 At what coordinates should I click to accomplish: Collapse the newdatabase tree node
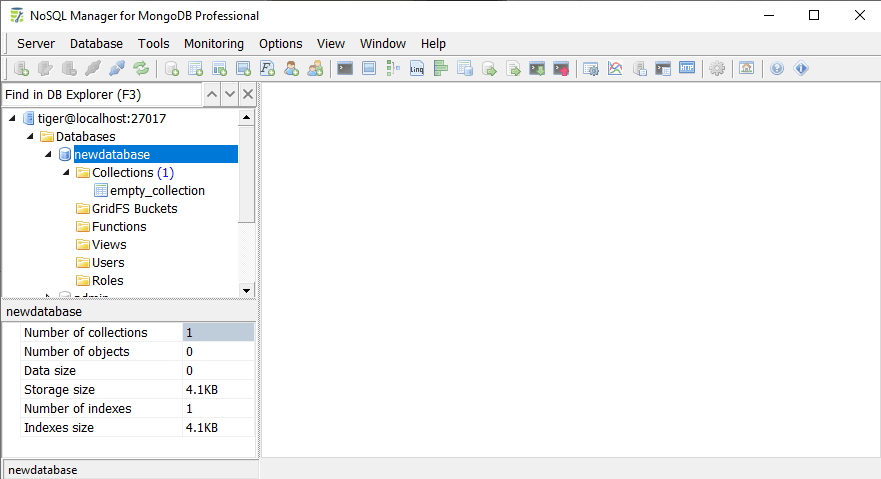(47, 155)
